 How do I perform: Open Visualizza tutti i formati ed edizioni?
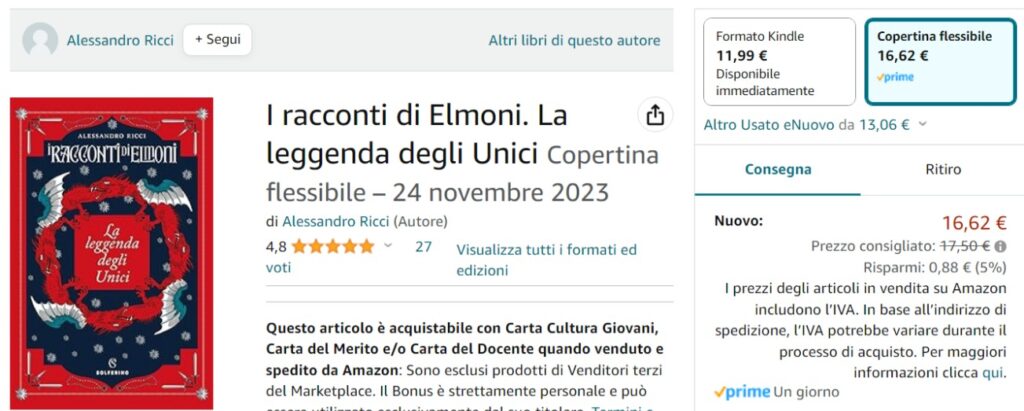[546, 259]
